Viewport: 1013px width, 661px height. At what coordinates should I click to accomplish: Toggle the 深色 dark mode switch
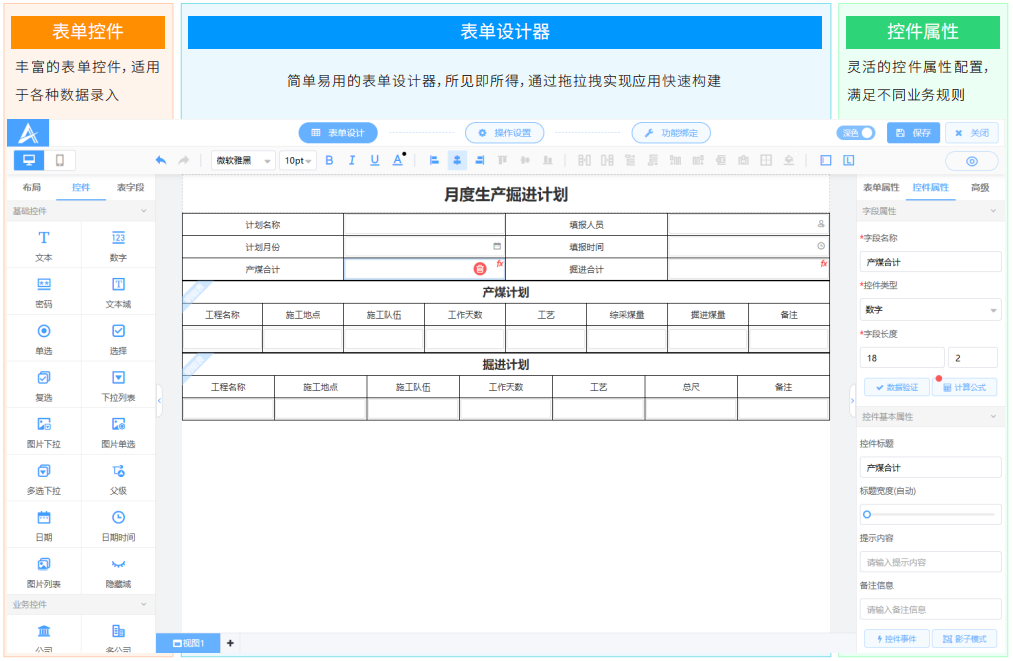point(856,133)
